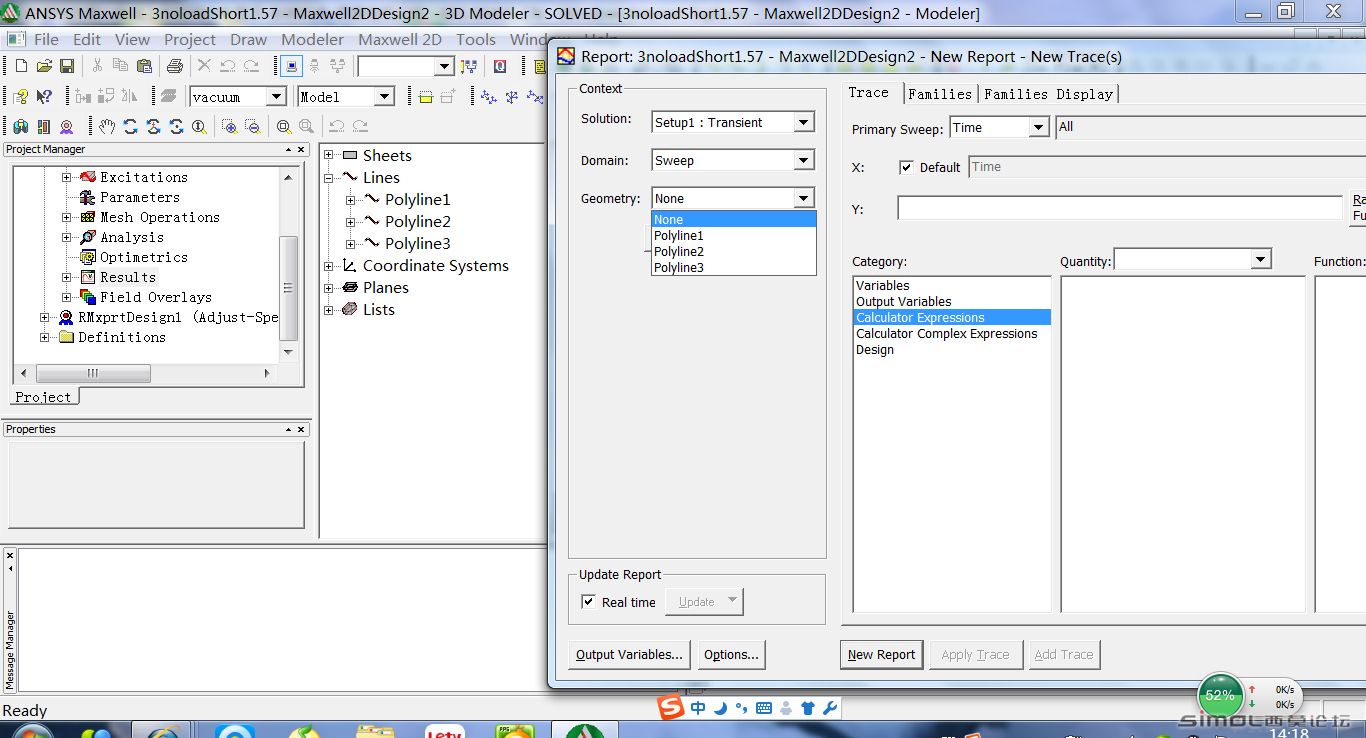The height and width of the screenshot is (738, 1366).
Task: Click the Copy icon in toolbar
Action: (120, 66)
